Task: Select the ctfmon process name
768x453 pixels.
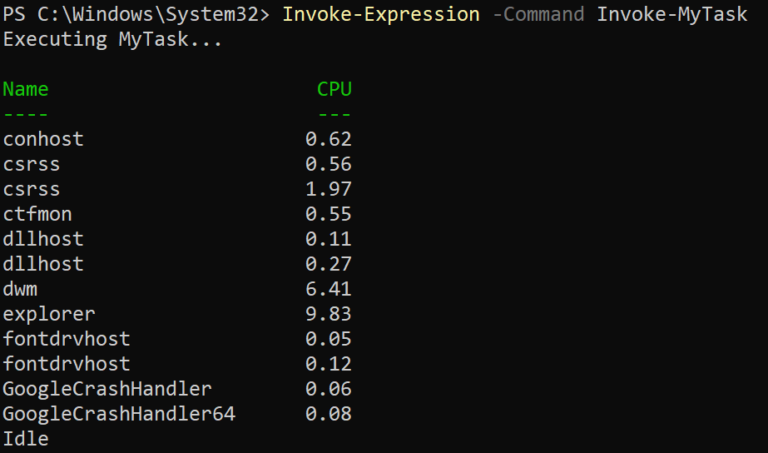Action: tap(37, 214)
